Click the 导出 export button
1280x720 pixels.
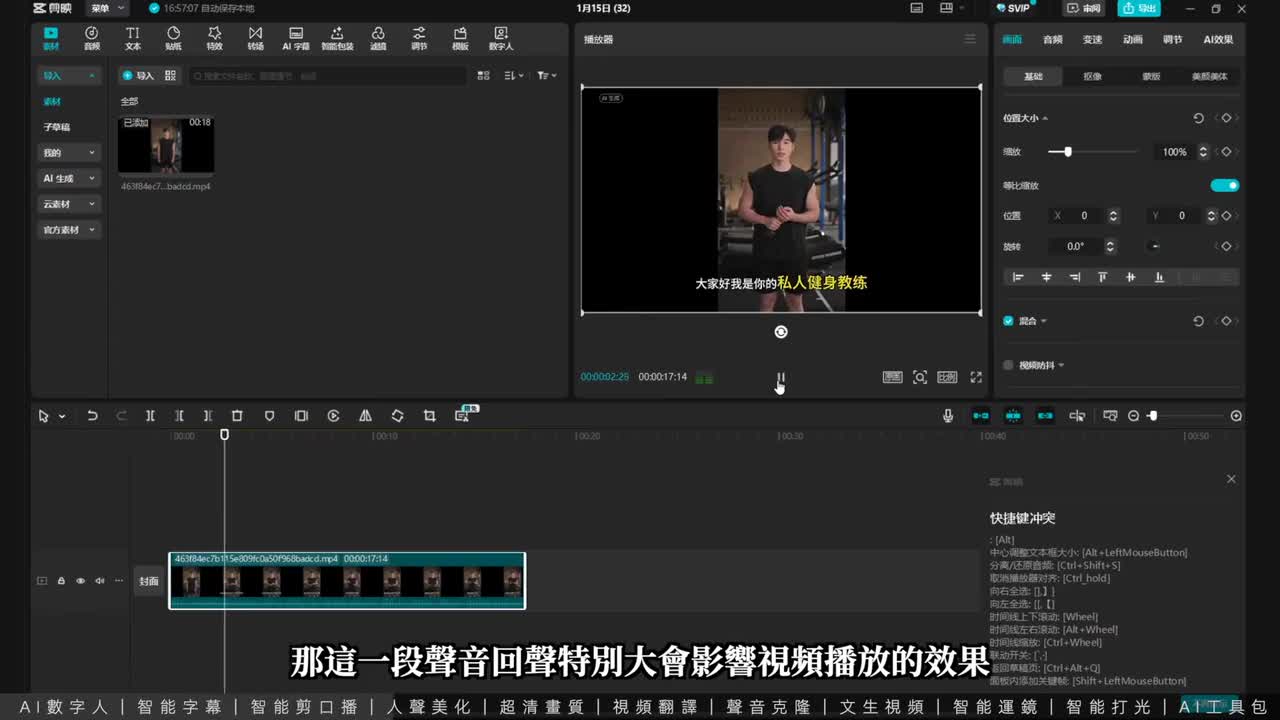(x=1139, y=8)
